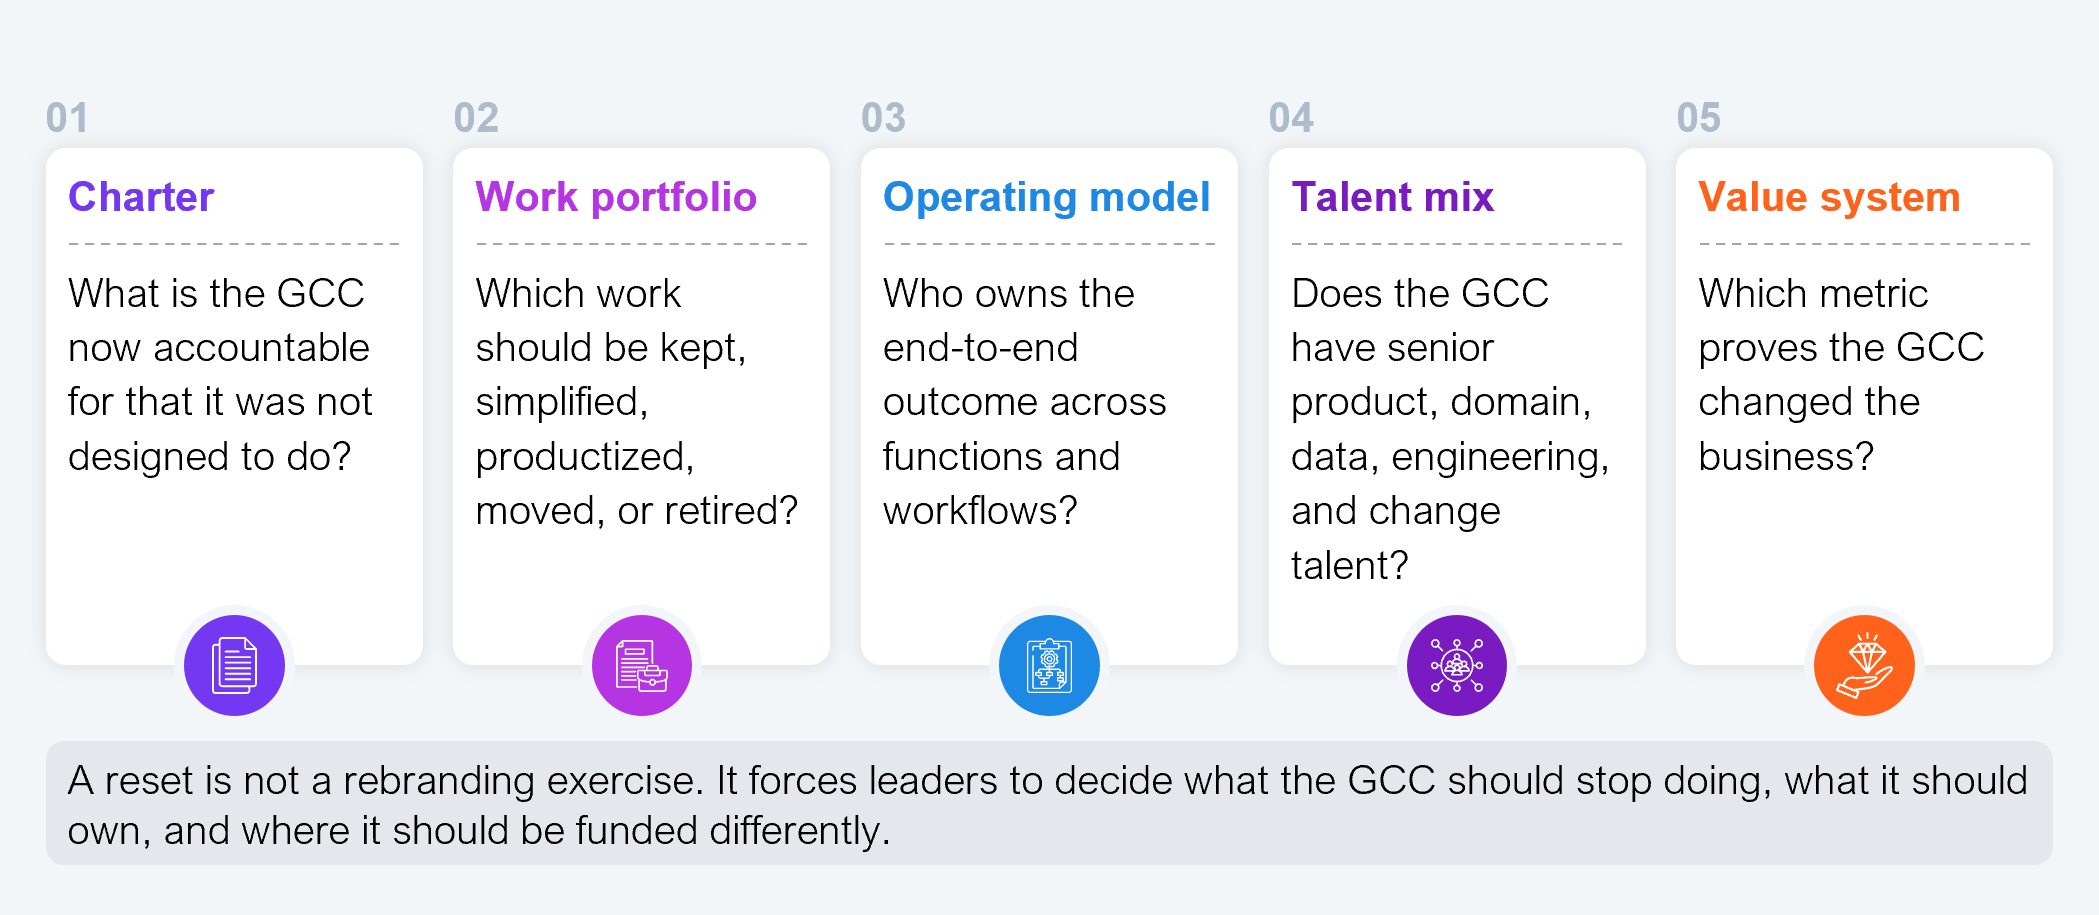2099x915 pixels.
Task: Click the 05 step number
Action: (1699, 118)
